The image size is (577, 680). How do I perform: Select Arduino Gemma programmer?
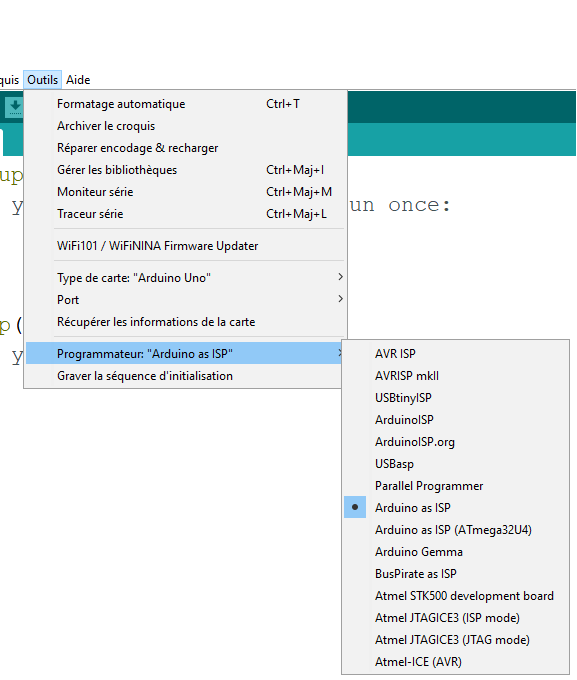[x=456, y=552]
